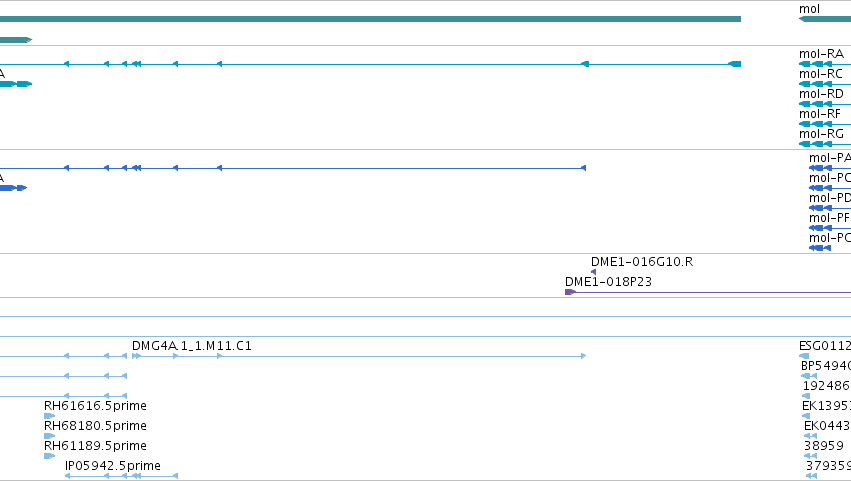Click the mol-RD exon glyphs
Viewport: 851px width, 481px height.
pyautogui.click(x=815, y=104)
